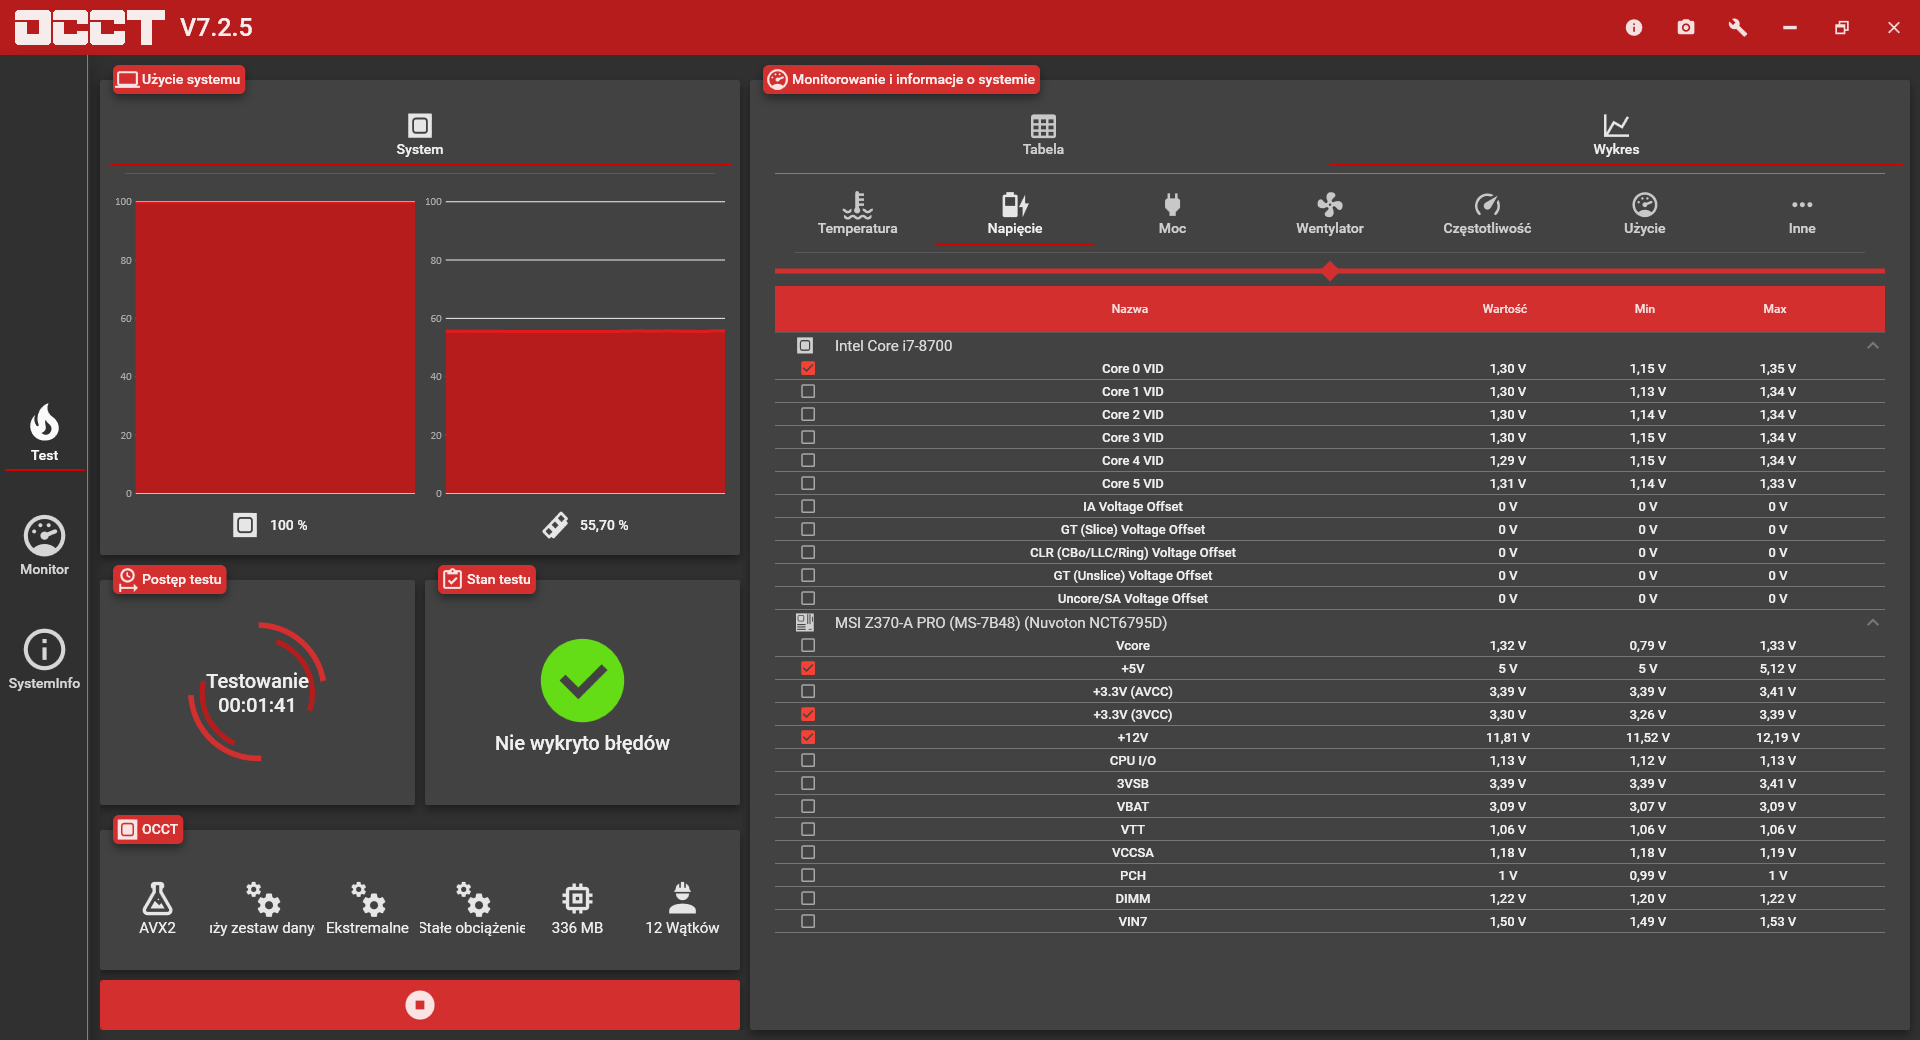Check the DIMM checkbox
Screen dimensions: 1920x1040
[x=808, y=898]
